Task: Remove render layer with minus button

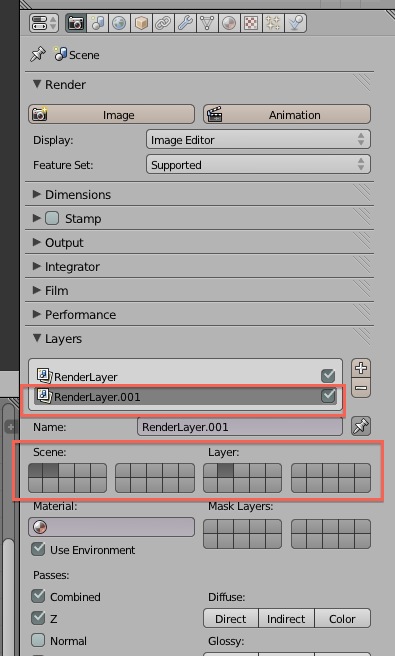Action: click(x=361, y=388)
